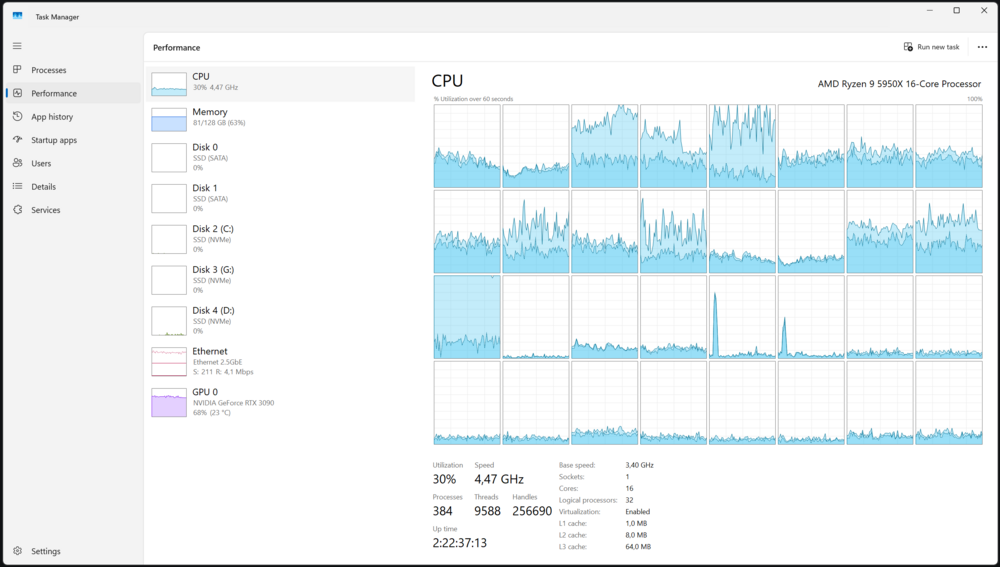Select the Services gear-puzzle icon
Image resolution: width=1000 pixels, height=567 pixels.
(17, 210)
